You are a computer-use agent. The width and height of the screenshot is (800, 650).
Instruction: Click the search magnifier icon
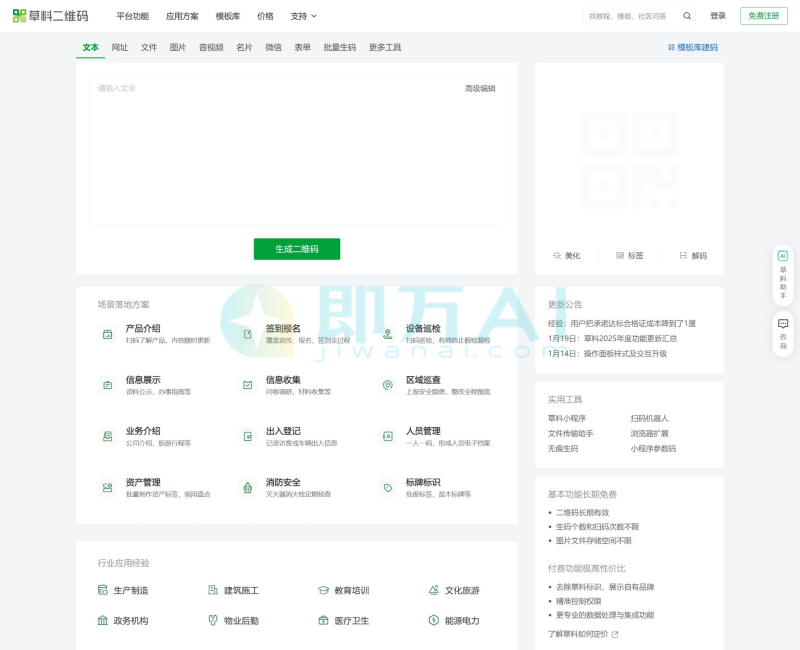click(687, 16)
